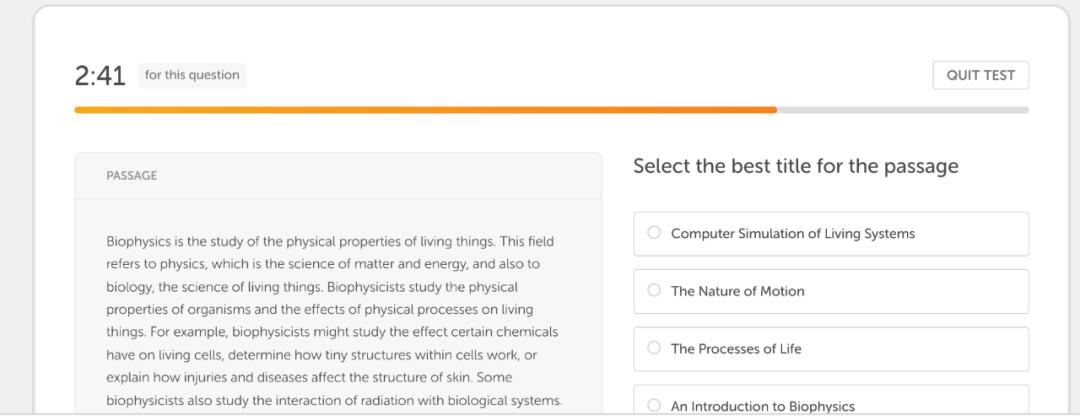Click the 2:41 countdown timer
Viewport: 1080px width, 416px height.
coord(99,75)
